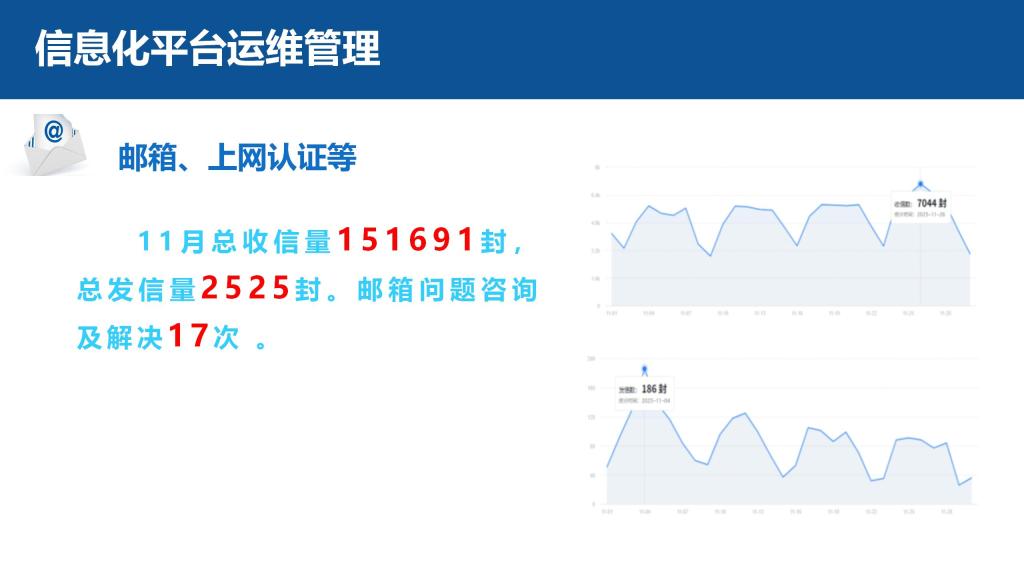Click the text 及解决
This screenshot has width=1024, height=576.
tap(120, 338)
